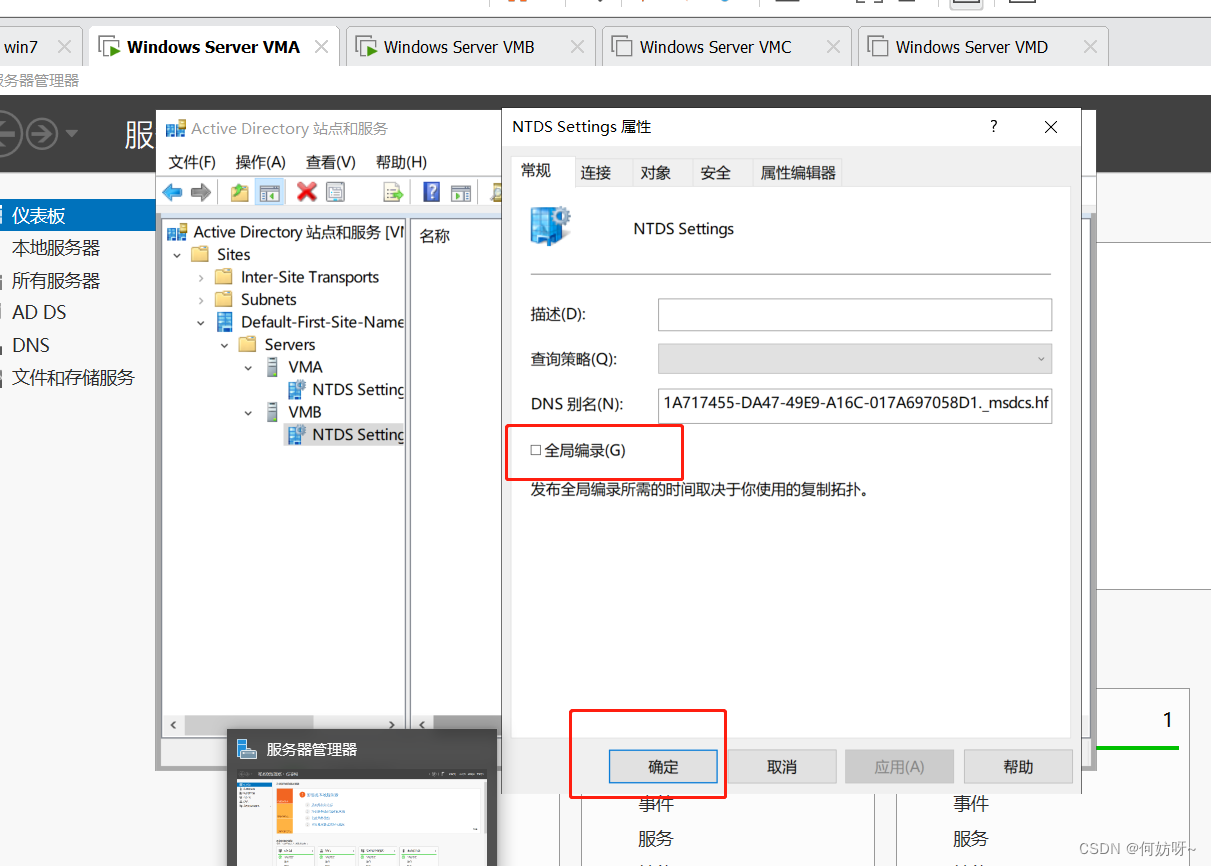Image resolution: width=1211 pixels, height=866 pixels.
Task: Open the 查看(V) menu
Action: (x=331, y=162)
